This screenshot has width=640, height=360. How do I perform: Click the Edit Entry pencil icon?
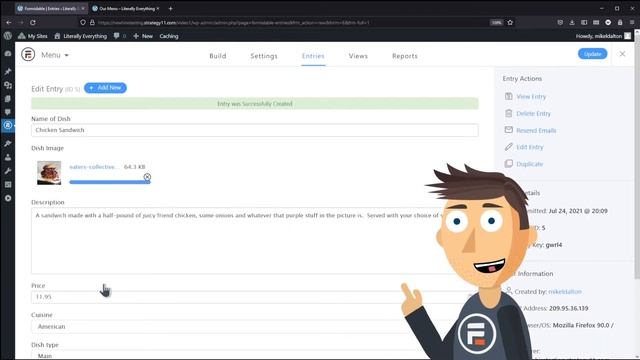(x=508, y=147)
